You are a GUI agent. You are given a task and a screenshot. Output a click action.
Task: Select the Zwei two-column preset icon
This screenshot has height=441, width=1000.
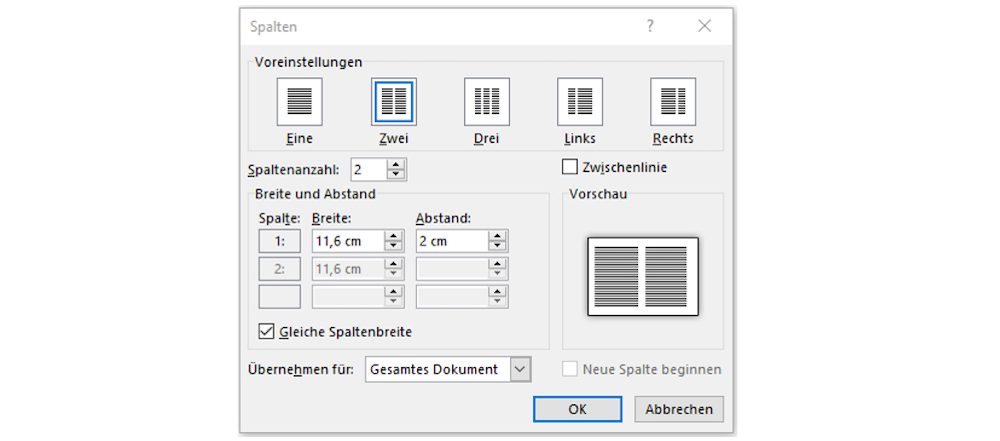point(393,101)
